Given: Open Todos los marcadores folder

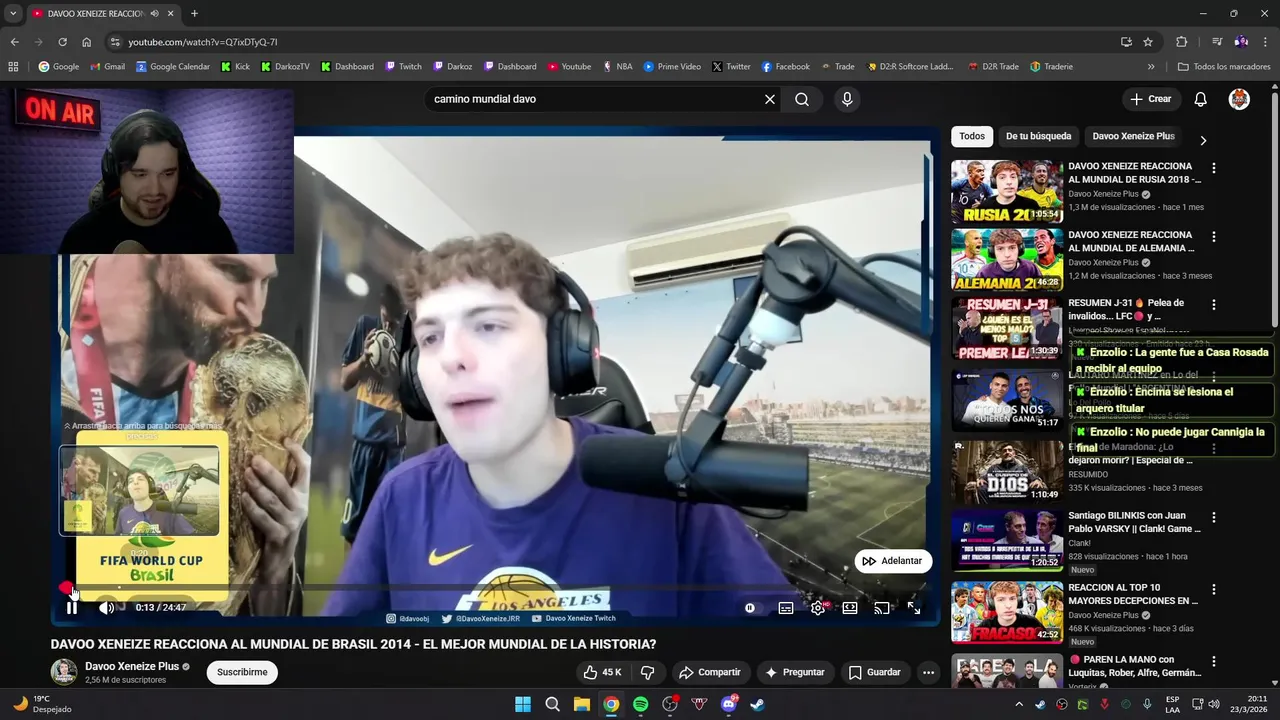Looking at the screenshot, I should click(1224, 66).
